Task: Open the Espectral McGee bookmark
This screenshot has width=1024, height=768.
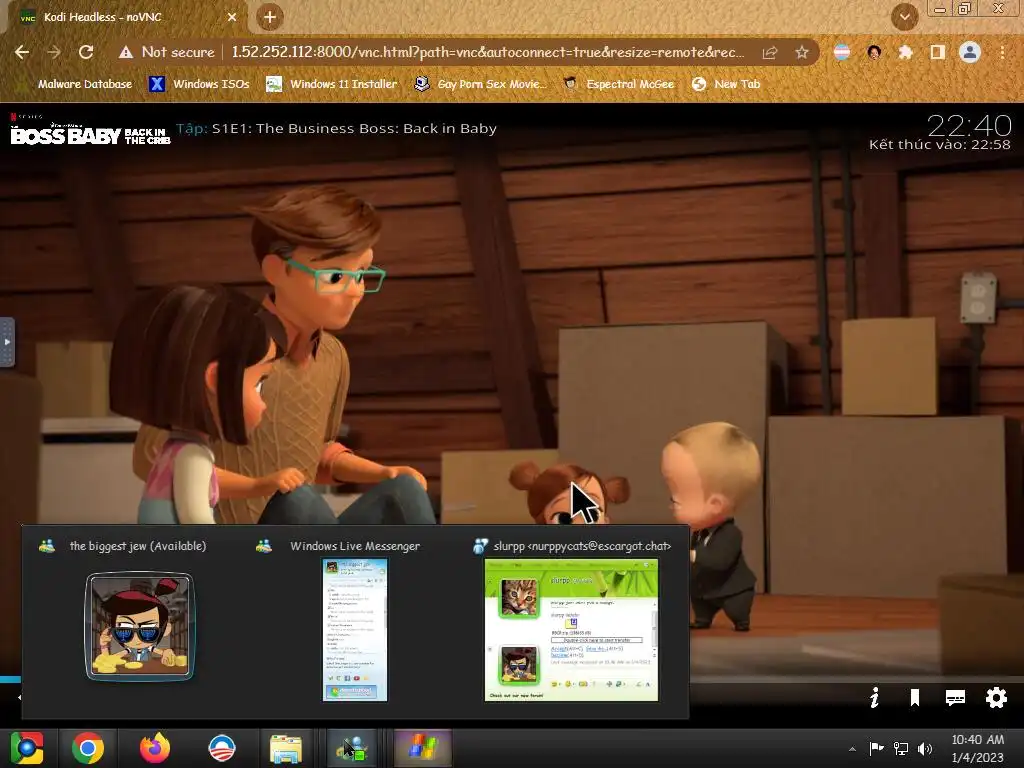Action: pos(618,84)
